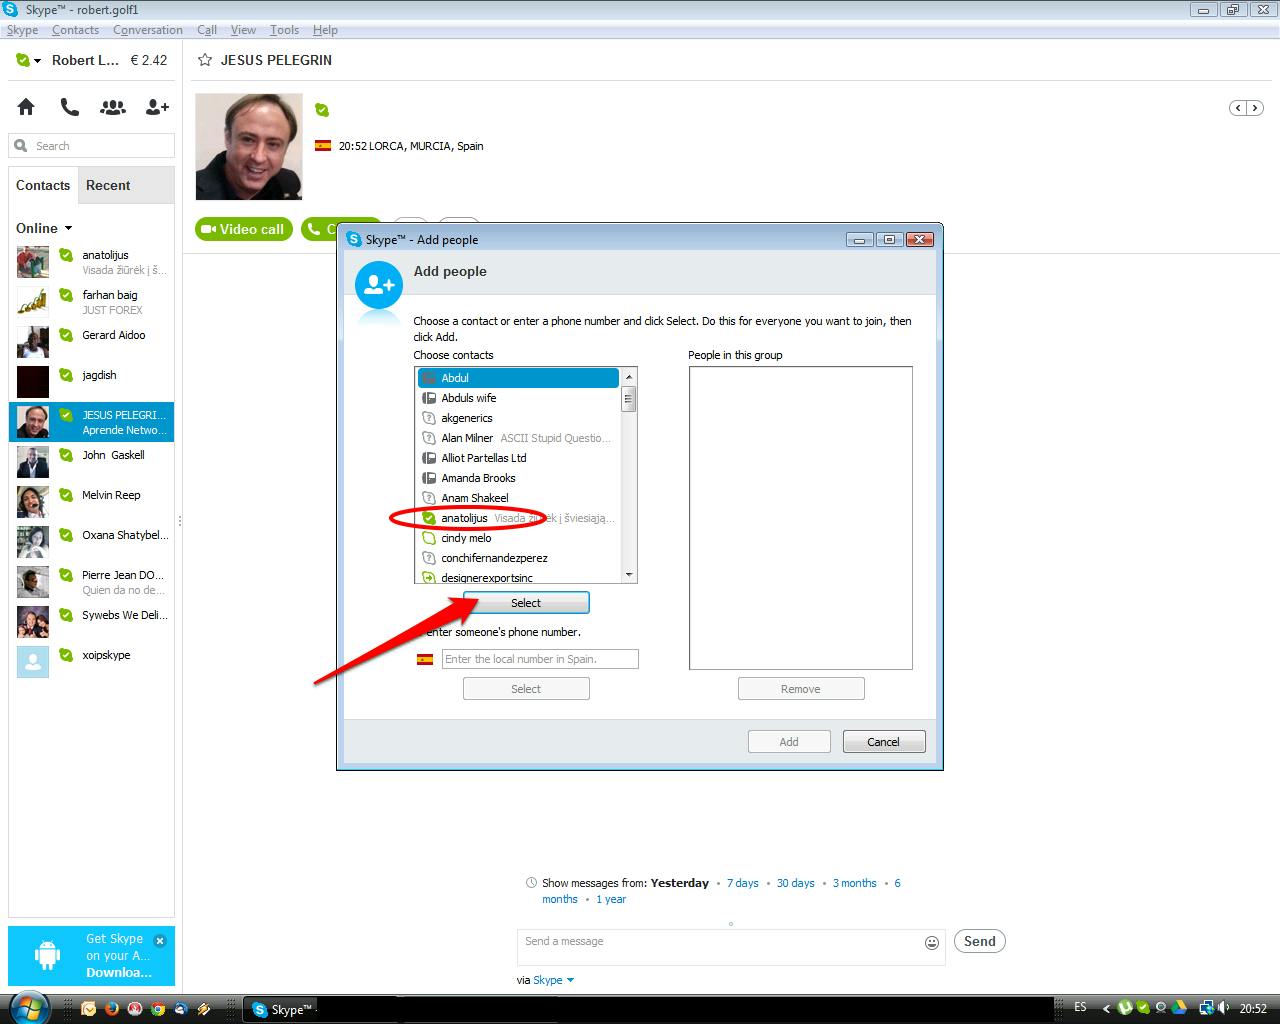
Task: Open Gerard Aidoo in the sidebar contacts
Action: [x=92, y=342]
